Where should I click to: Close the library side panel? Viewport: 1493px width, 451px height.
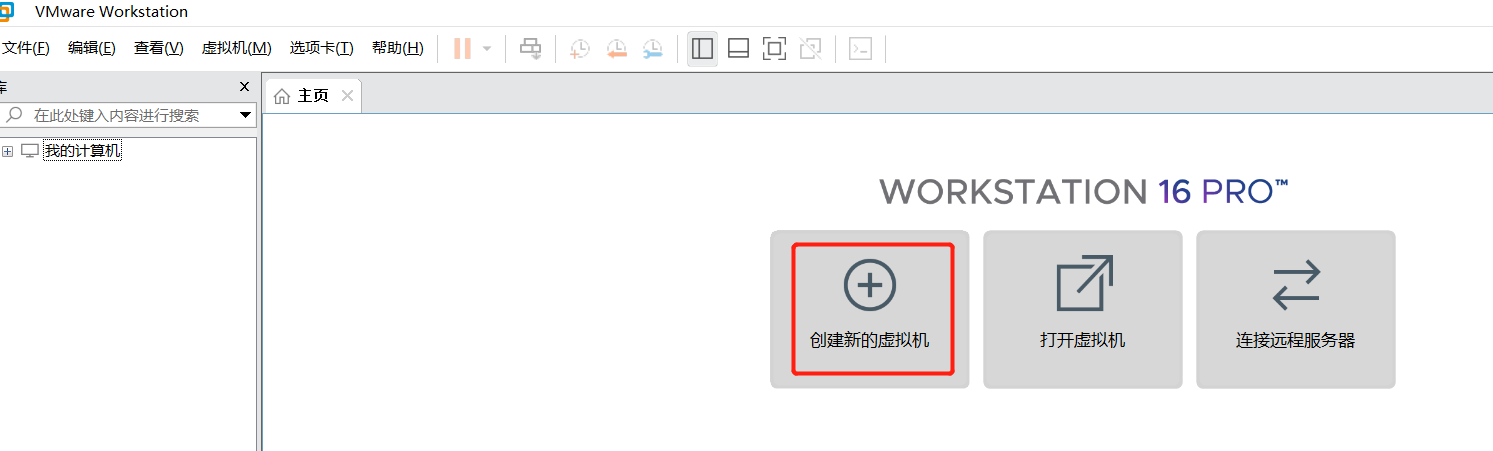[244, 87]
